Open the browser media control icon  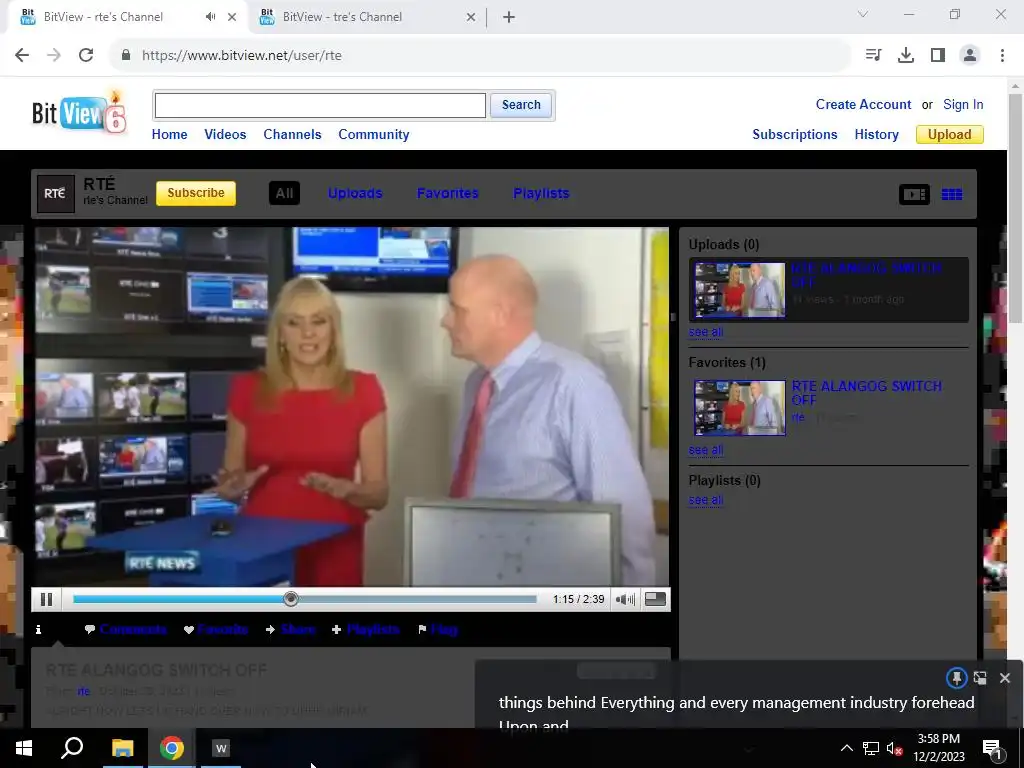(873, 55)
